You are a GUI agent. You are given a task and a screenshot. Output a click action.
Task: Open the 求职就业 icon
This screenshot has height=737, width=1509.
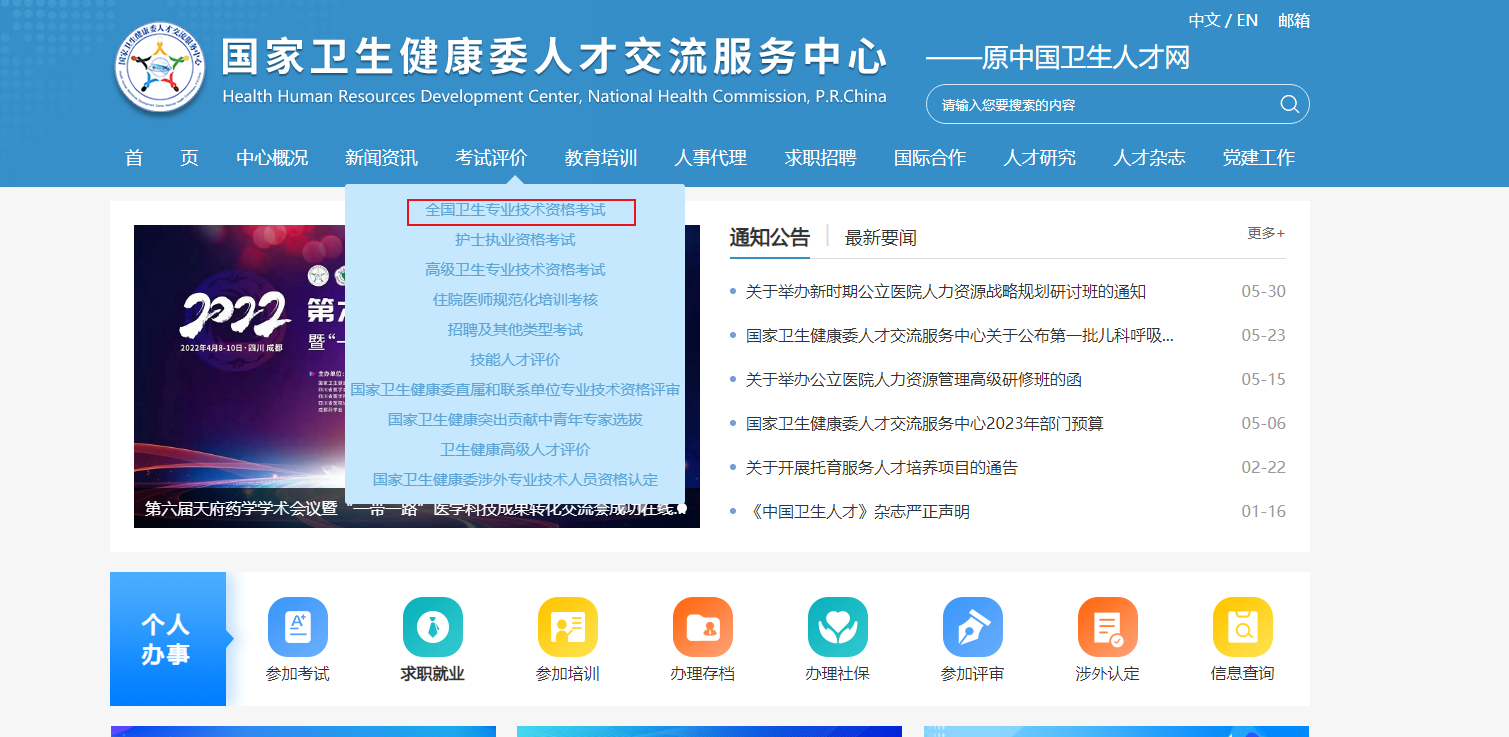[x=432, y=627]
